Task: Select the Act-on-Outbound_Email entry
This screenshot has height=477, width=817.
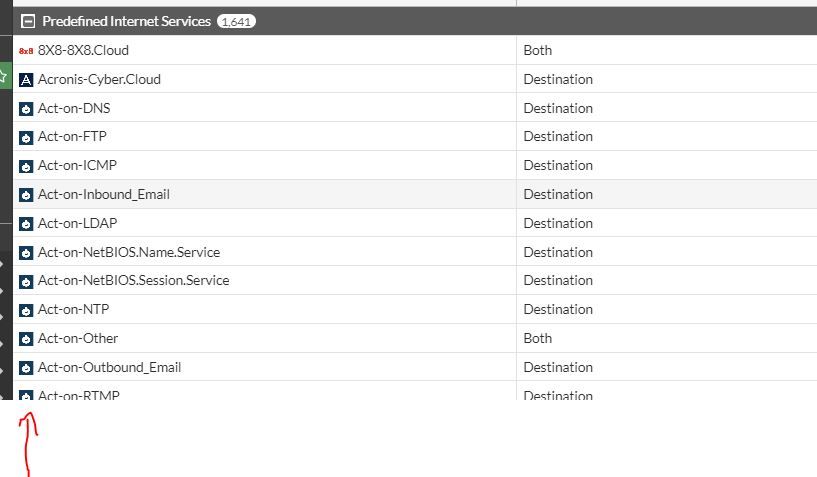Action: pos(109,367)
